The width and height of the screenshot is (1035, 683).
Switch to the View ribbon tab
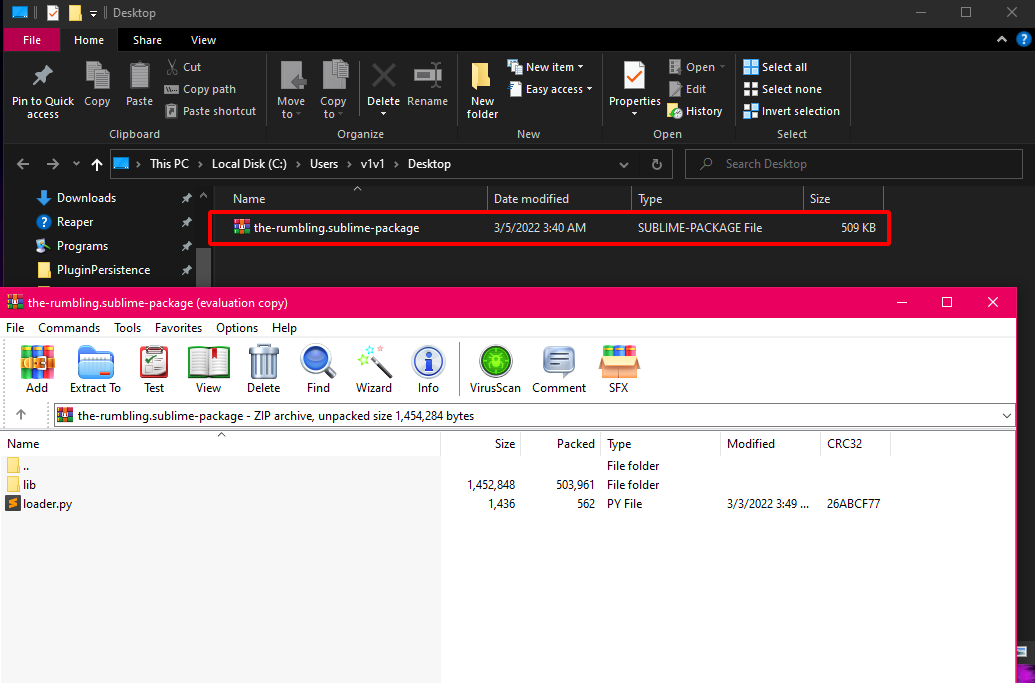pos(203,40)
